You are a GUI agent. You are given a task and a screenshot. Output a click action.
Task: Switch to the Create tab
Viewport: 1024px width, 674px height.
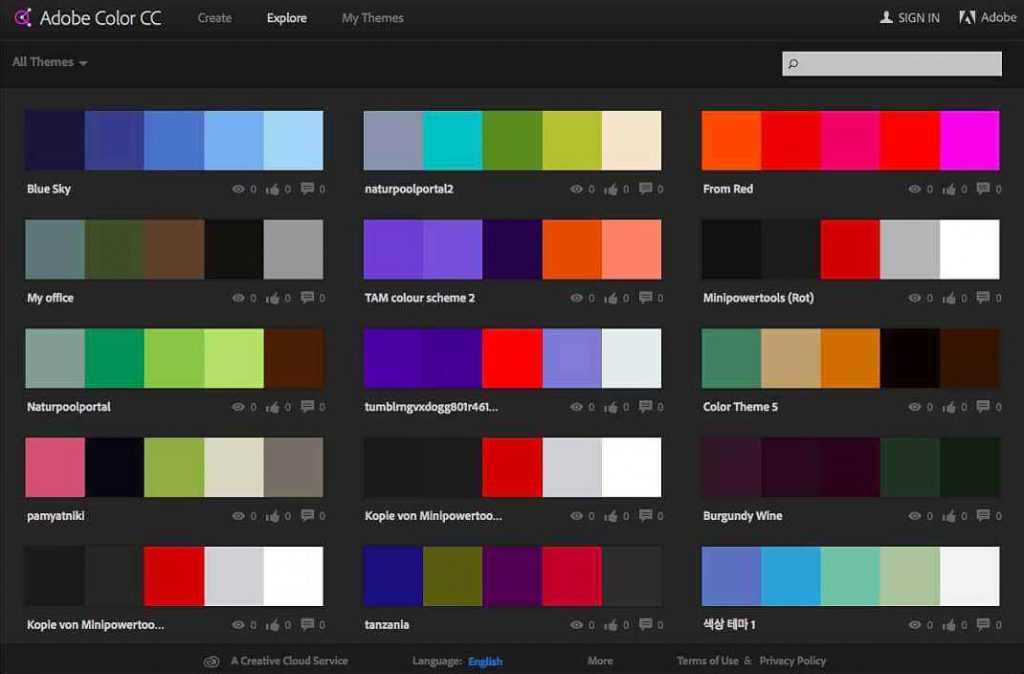pyautogui.click(x=214, y=18)
